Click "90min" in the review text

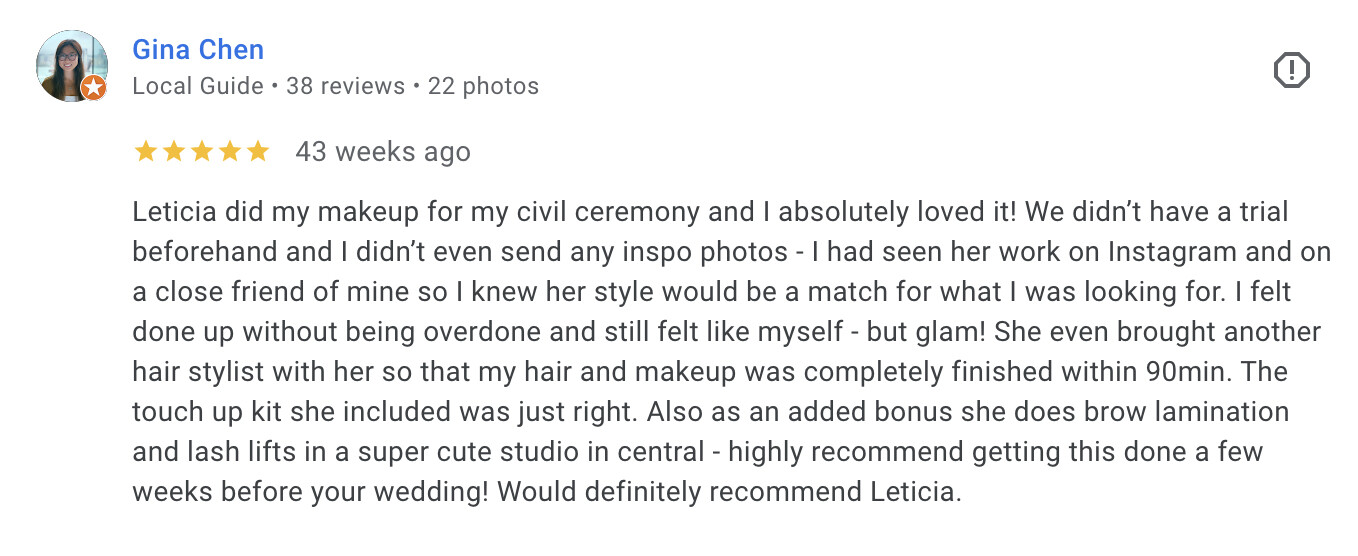1191,372
